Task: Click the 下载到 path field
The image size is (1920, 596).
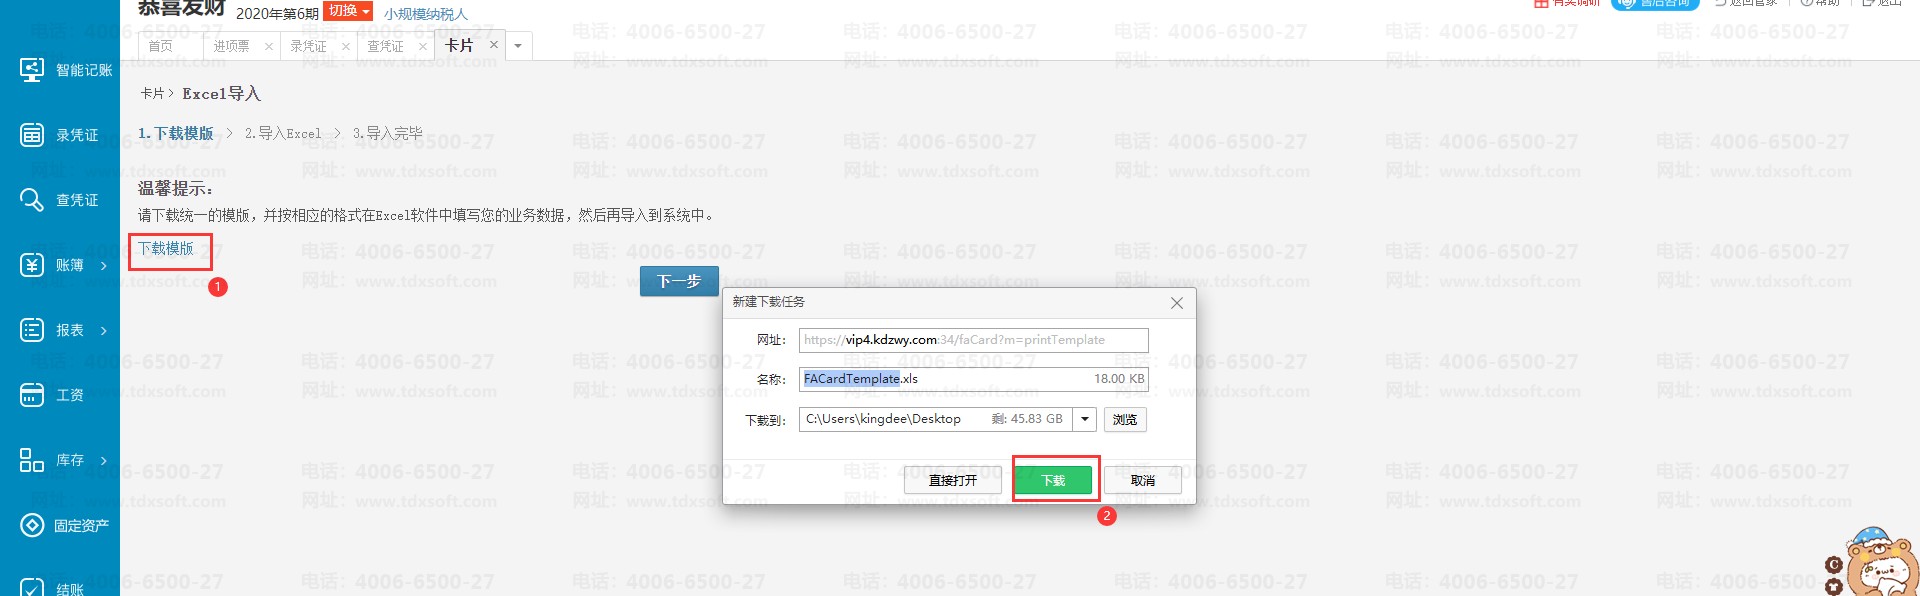Action: [x=935, y=419]
